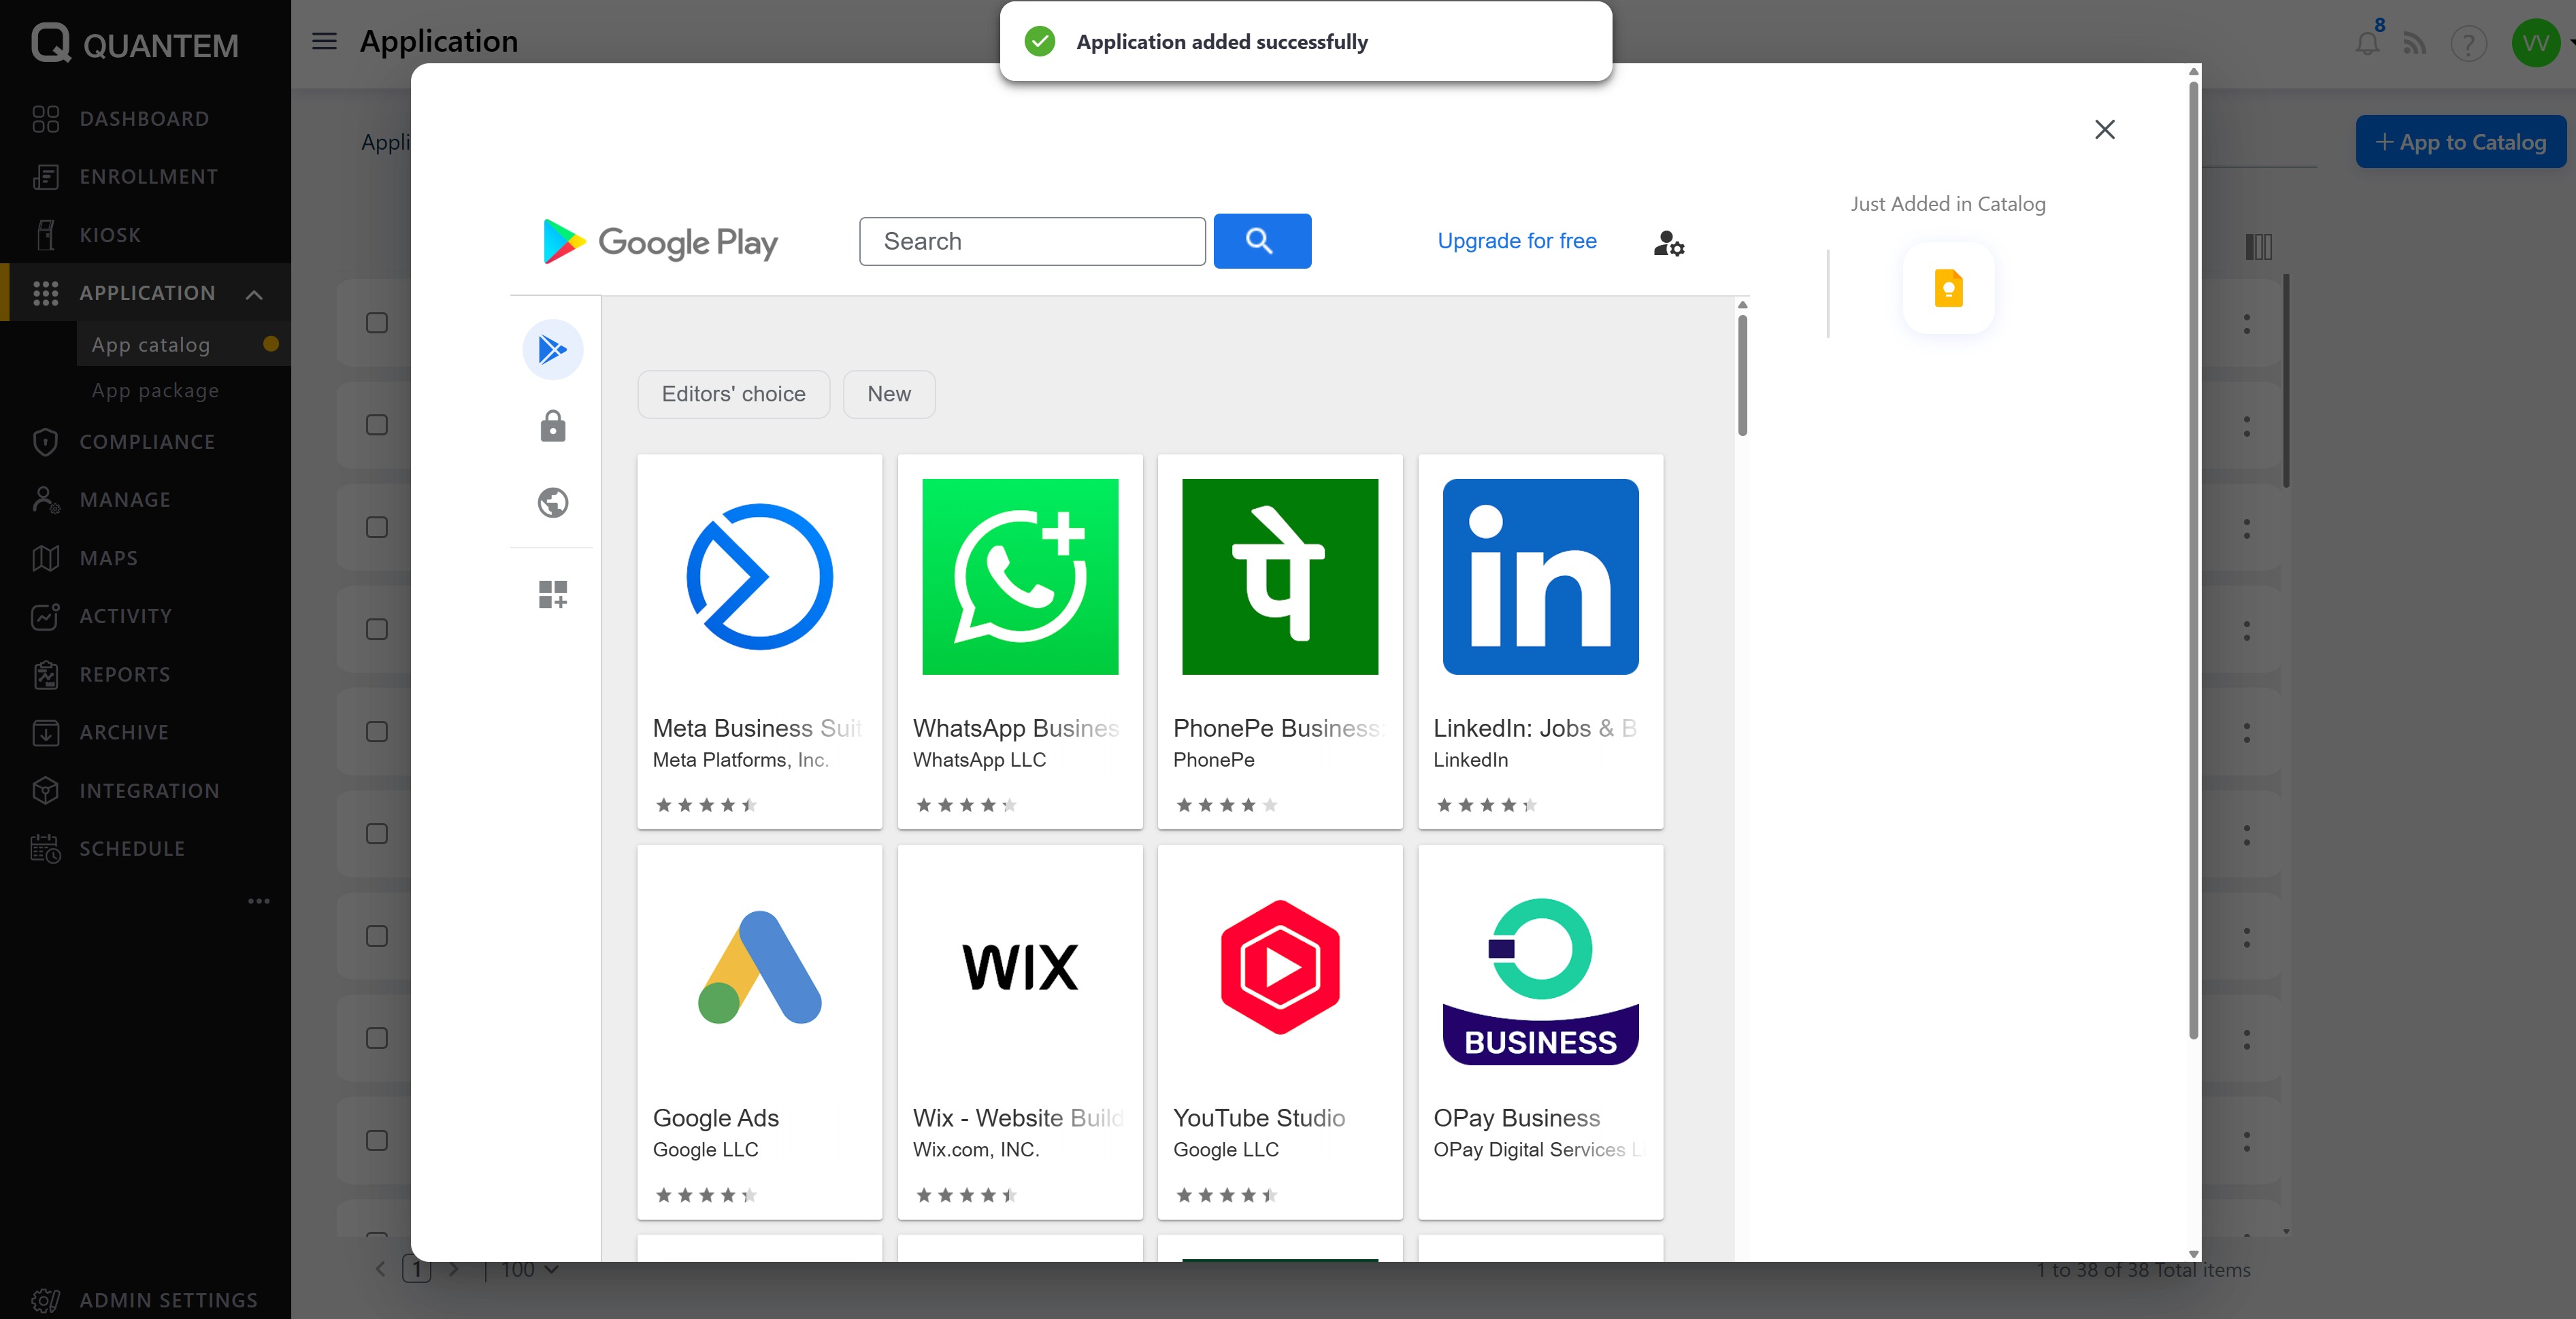
Task: Check the second row checkbox
Action: pos(376,425)
